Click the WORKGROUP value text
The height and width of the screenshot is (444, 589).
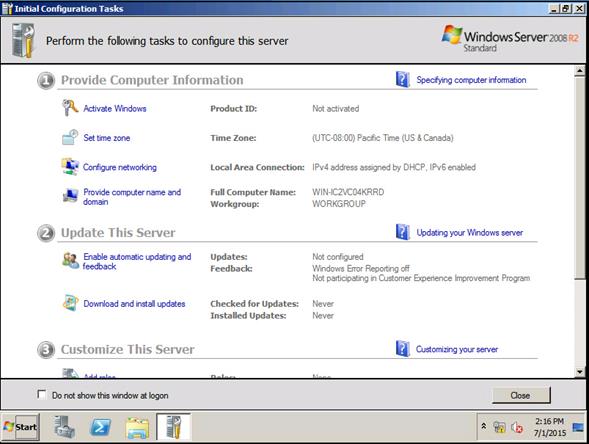[339, 204]
